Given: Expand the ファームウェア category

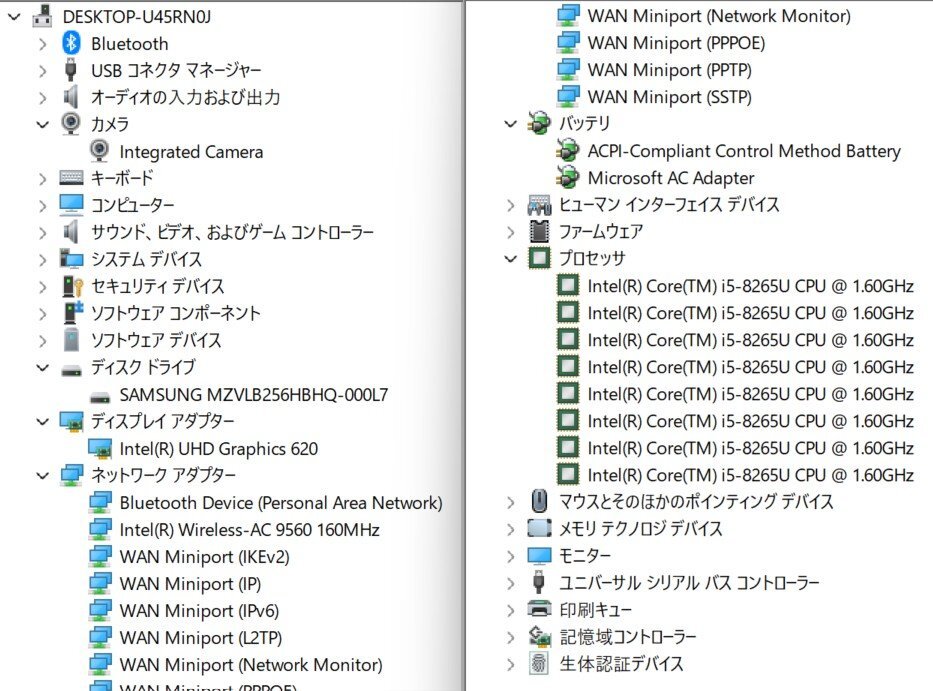Looking at the screenshot, I should click(510, 232).
